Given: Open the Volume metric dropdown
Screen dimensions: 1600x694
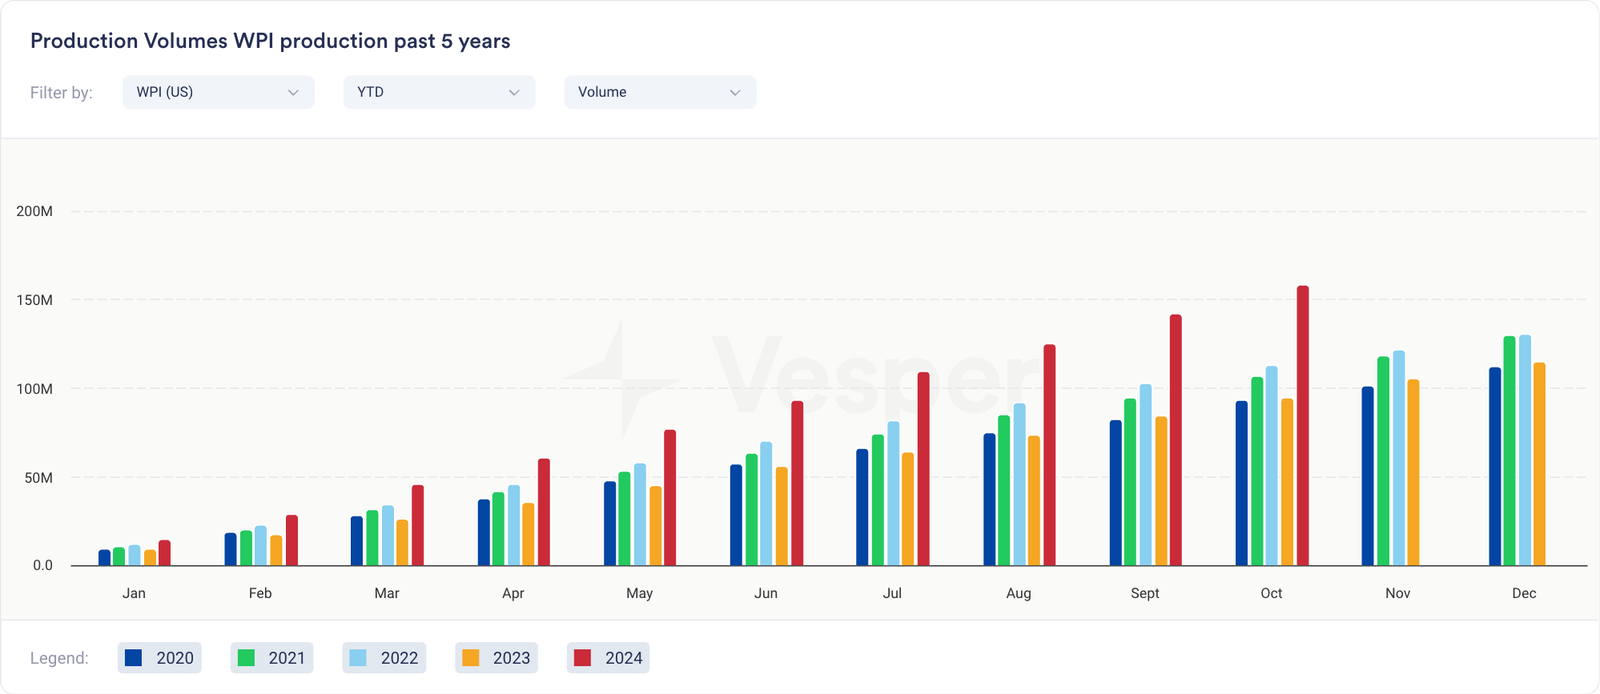Looking at the screenshot, I should click(660, 92).
